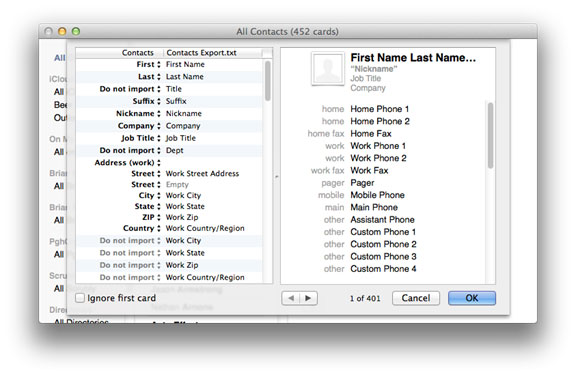Click the mapping list scrollbar
This screenshot has height=377, width=576.
268,81
